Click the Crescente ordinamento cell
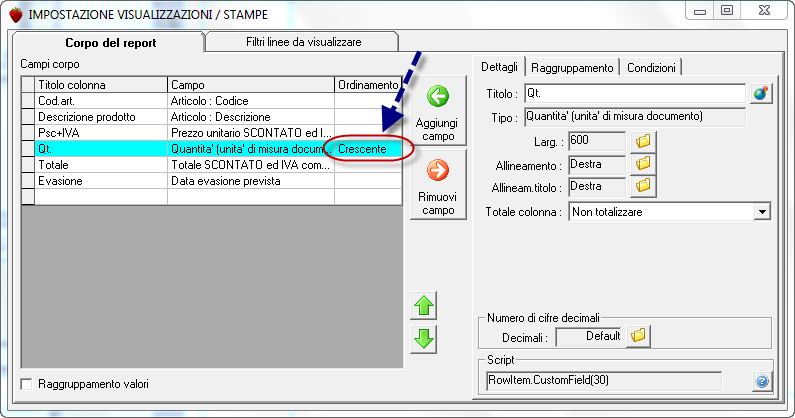This screenshot has height=418, width=795. pos(368,149)
